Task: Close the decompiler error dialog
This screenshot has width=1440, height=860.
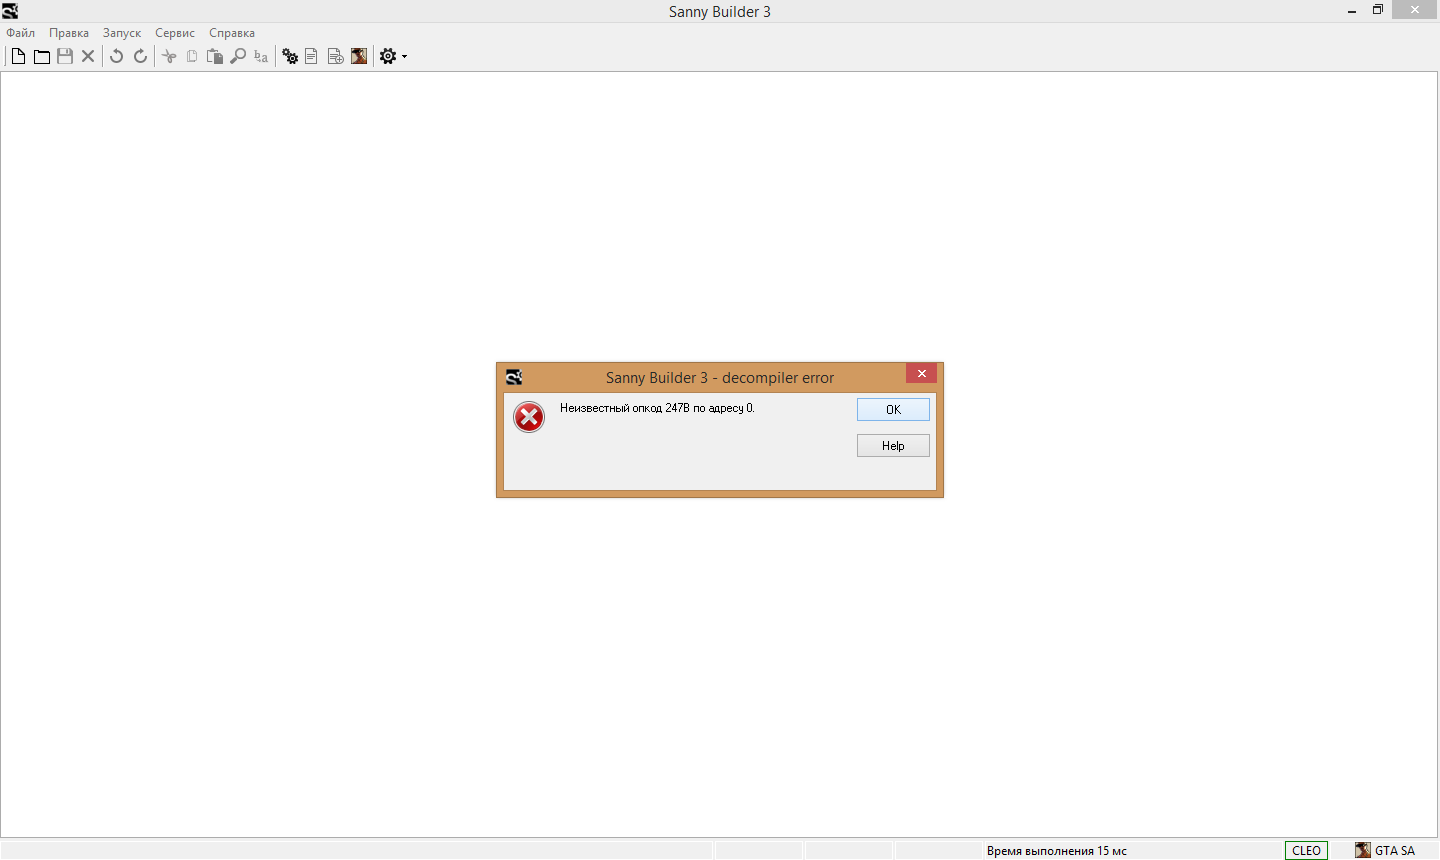Action: [921, 373]
